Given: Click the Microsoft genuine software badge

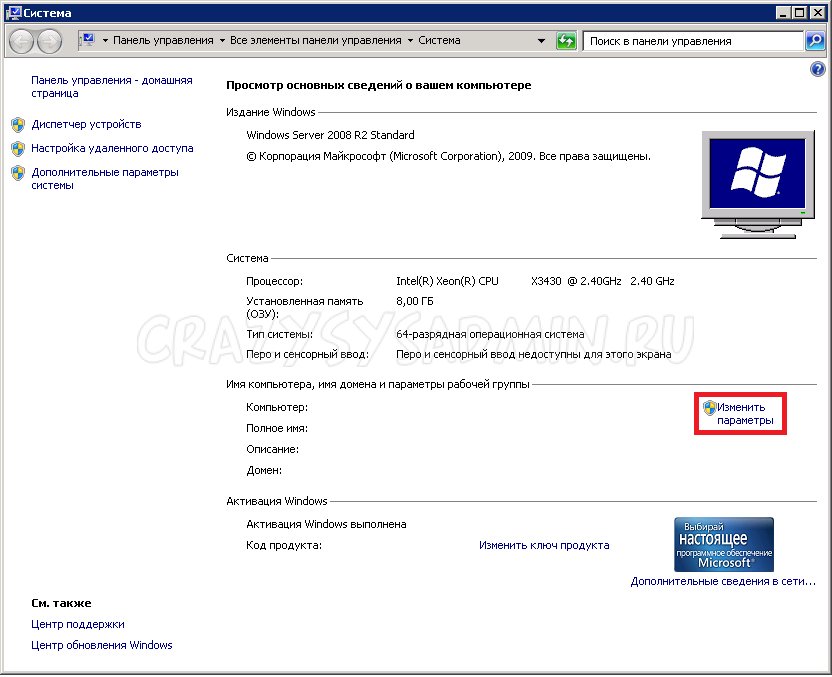Looking at the screenshot, I should click(x=723, y=544).
